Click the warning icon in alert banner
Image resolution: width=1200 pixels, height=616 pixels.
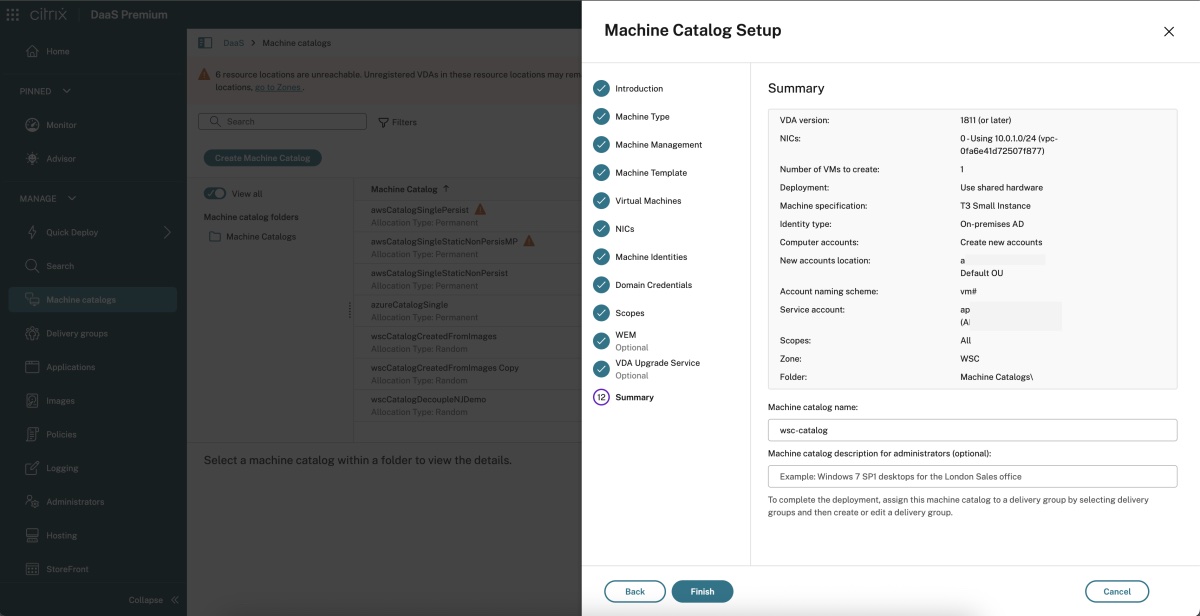click(x=204, y=74)
